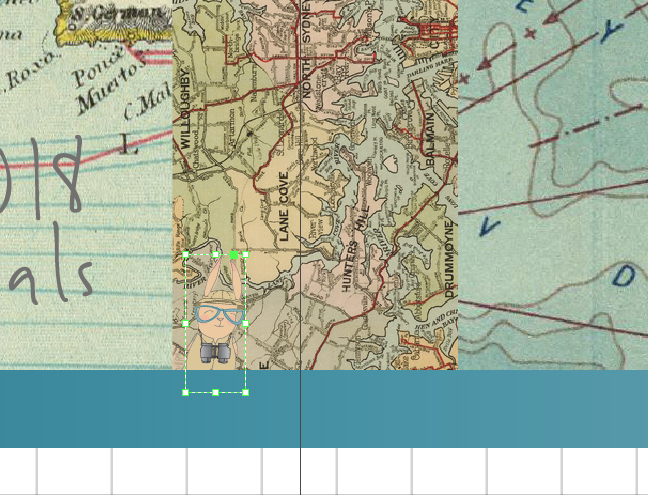Click the top-left selection handle of bunny
648x495 pixels.
click(186, 255)
